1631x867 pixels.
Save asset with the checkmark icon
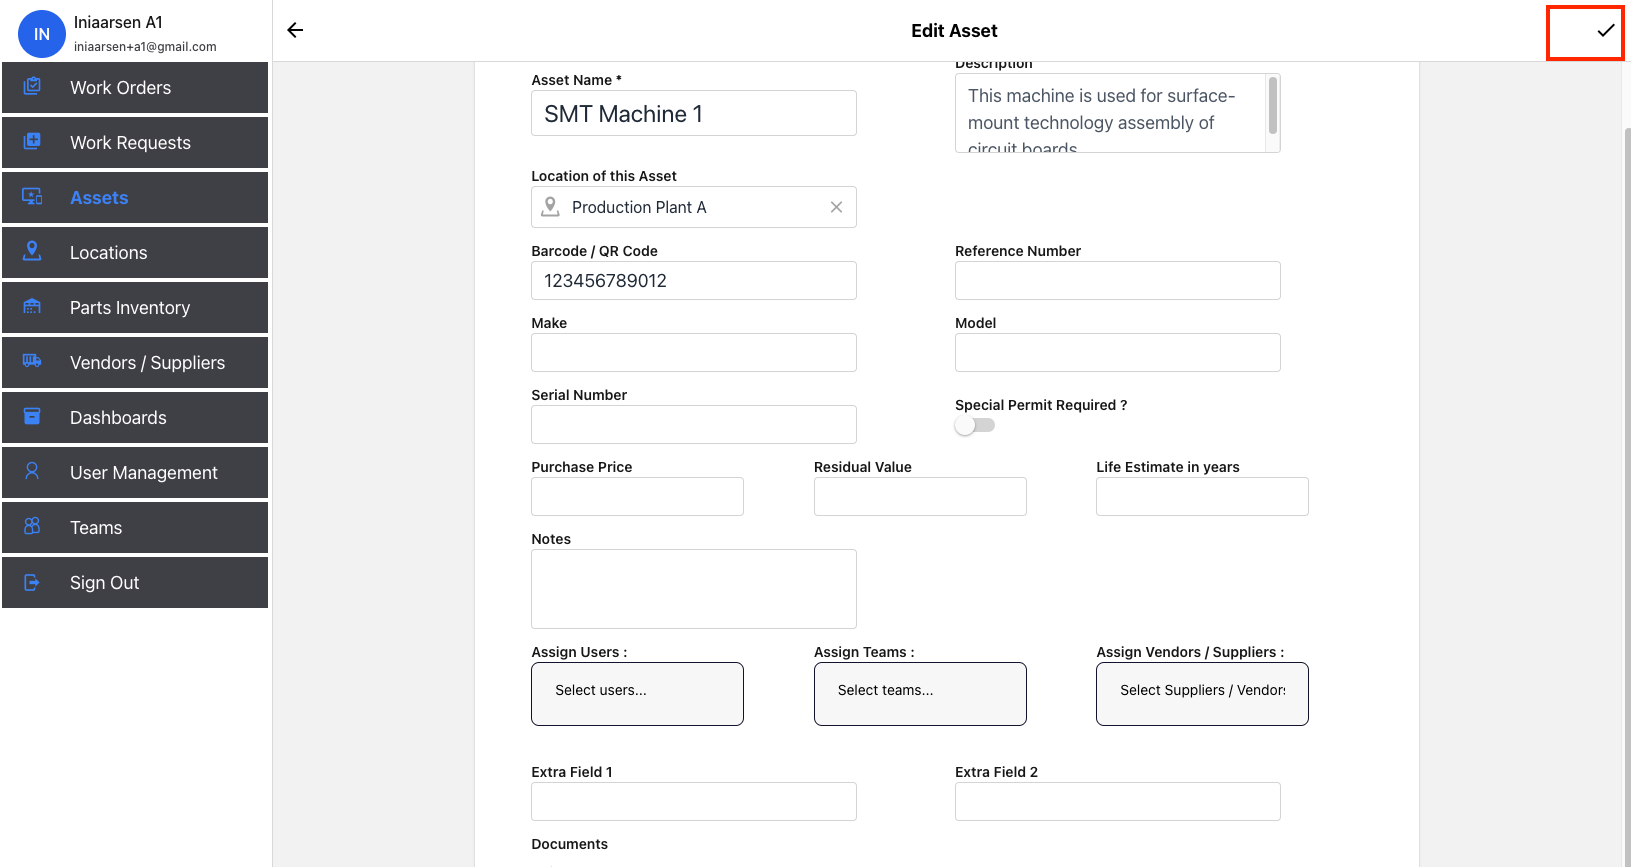coord(1606,30)
